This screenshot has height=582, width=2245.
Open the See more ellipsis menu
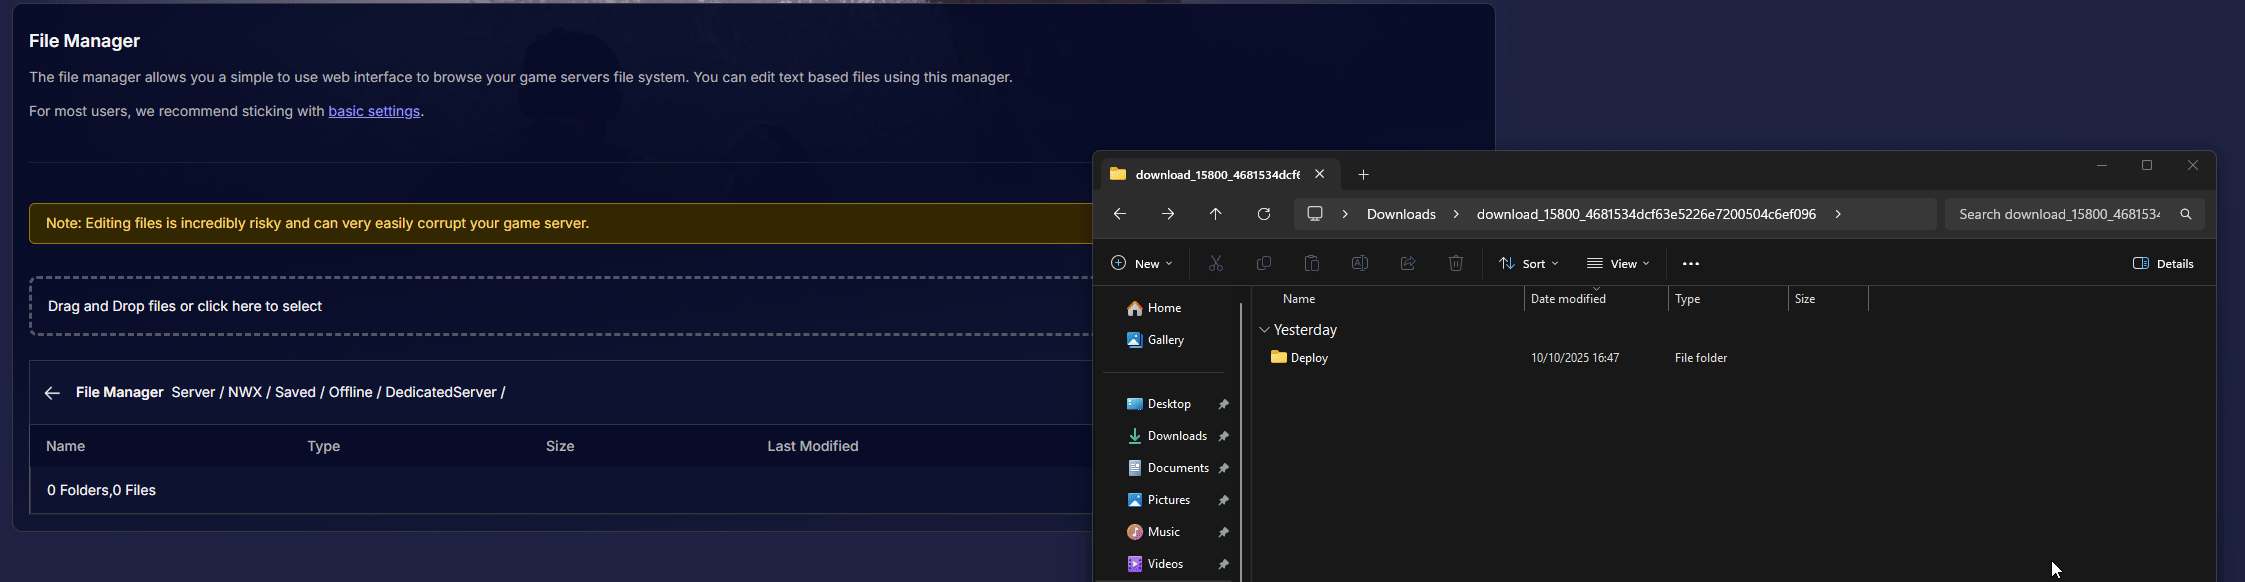click(1691, 264)
